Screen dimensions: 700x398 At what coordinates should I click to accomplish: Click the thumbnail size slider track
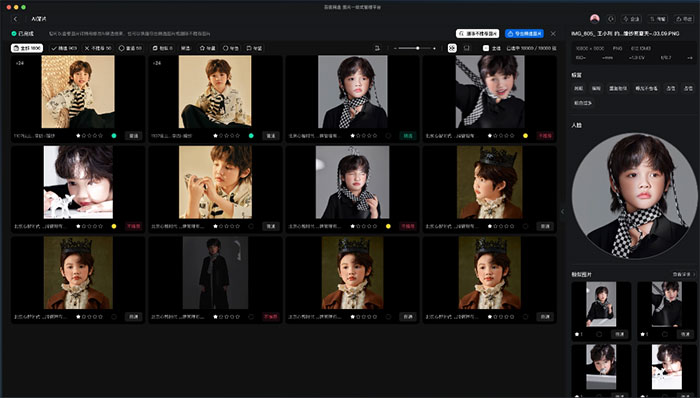(x=414, y=48)
